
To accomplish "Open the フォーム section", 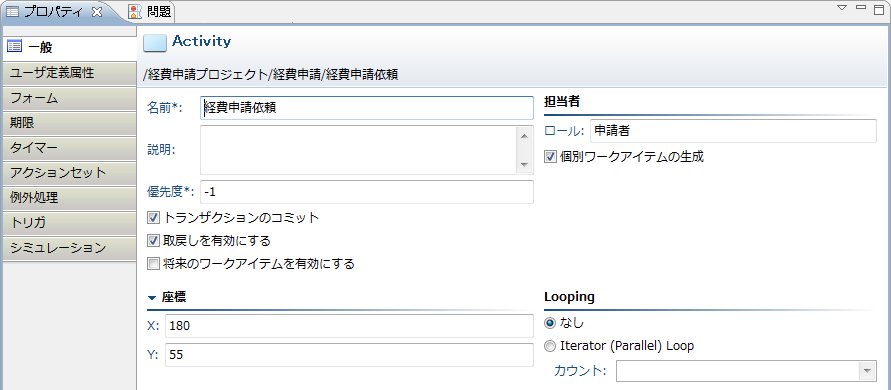I will tap(69, 98).
